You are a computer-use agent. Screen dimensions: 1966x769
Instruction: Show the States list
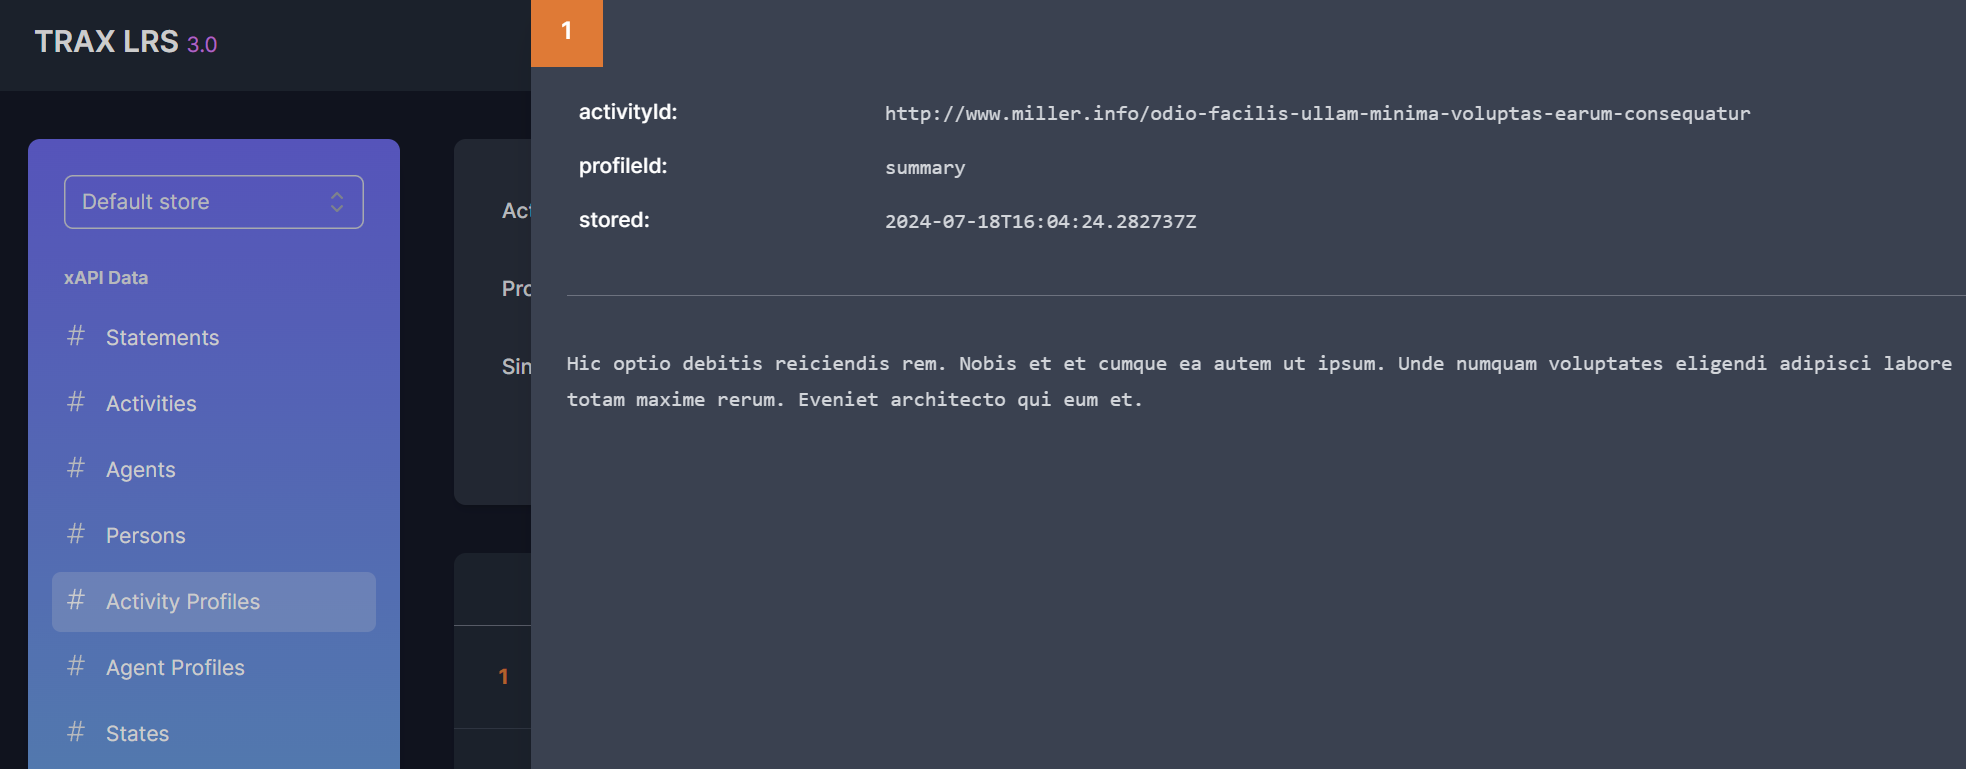137,734
